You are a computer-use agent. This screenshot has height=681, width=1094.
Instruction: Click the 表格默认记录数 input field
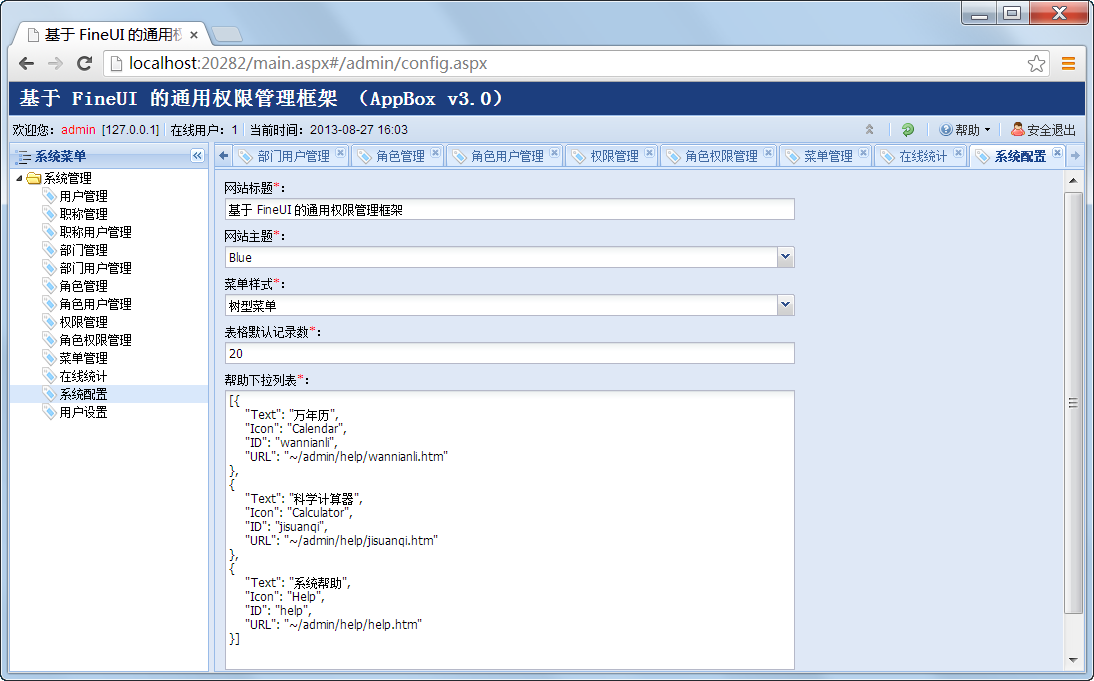pos(509,353)
